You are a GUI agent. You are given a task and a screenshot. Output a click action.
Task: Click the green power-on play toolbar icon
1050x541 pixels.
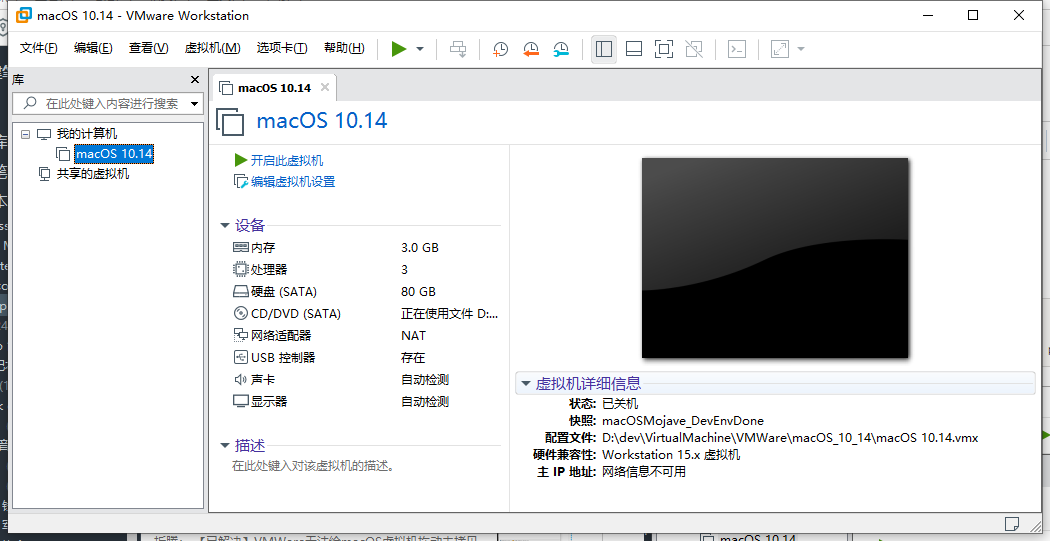tap(399, 49)
